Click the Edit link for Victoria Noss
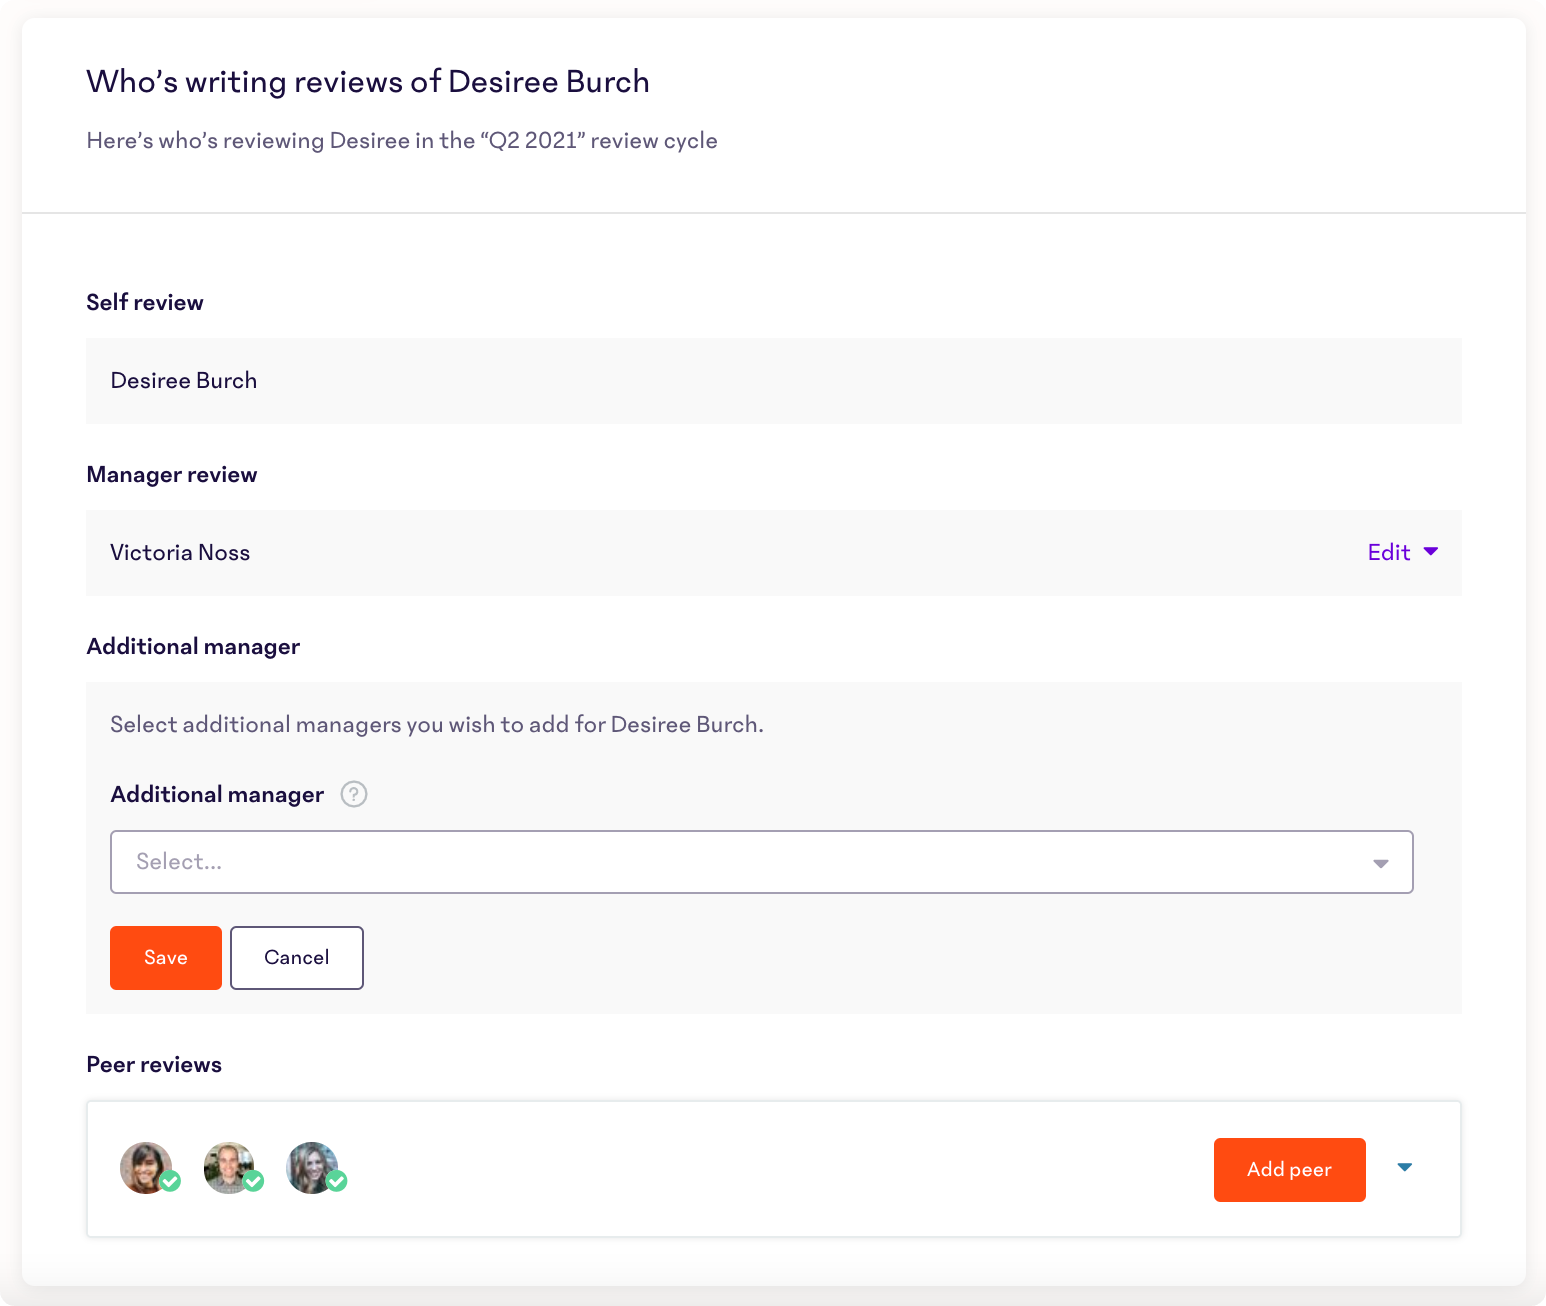The width and height of the screenshot is (1546, 1306). click(x=1389, y=552)
